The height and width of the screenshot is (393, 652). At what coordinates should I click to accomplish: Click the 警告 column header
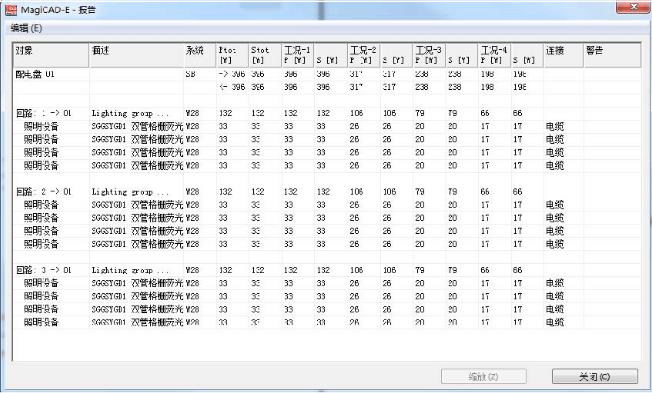coord(612,55)
